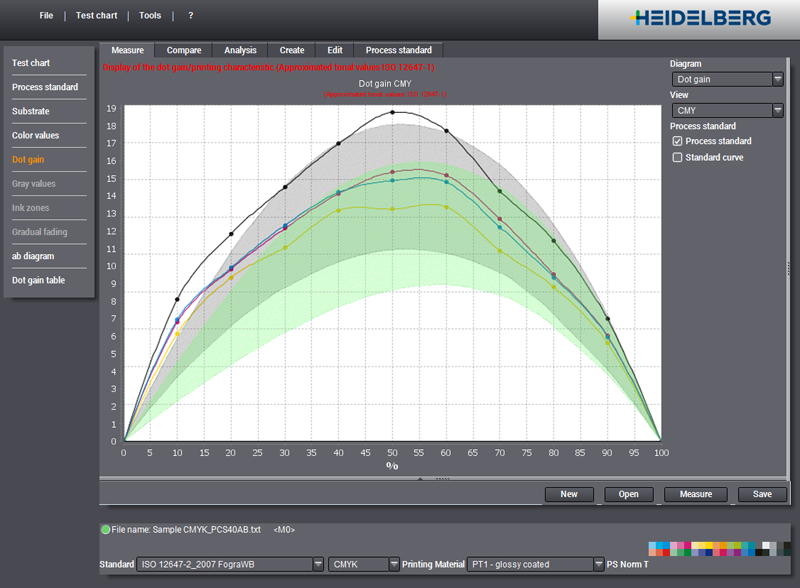Viewport: 800px width, 588px height.
Task: Click the Save button
Action: pos(762,494)
